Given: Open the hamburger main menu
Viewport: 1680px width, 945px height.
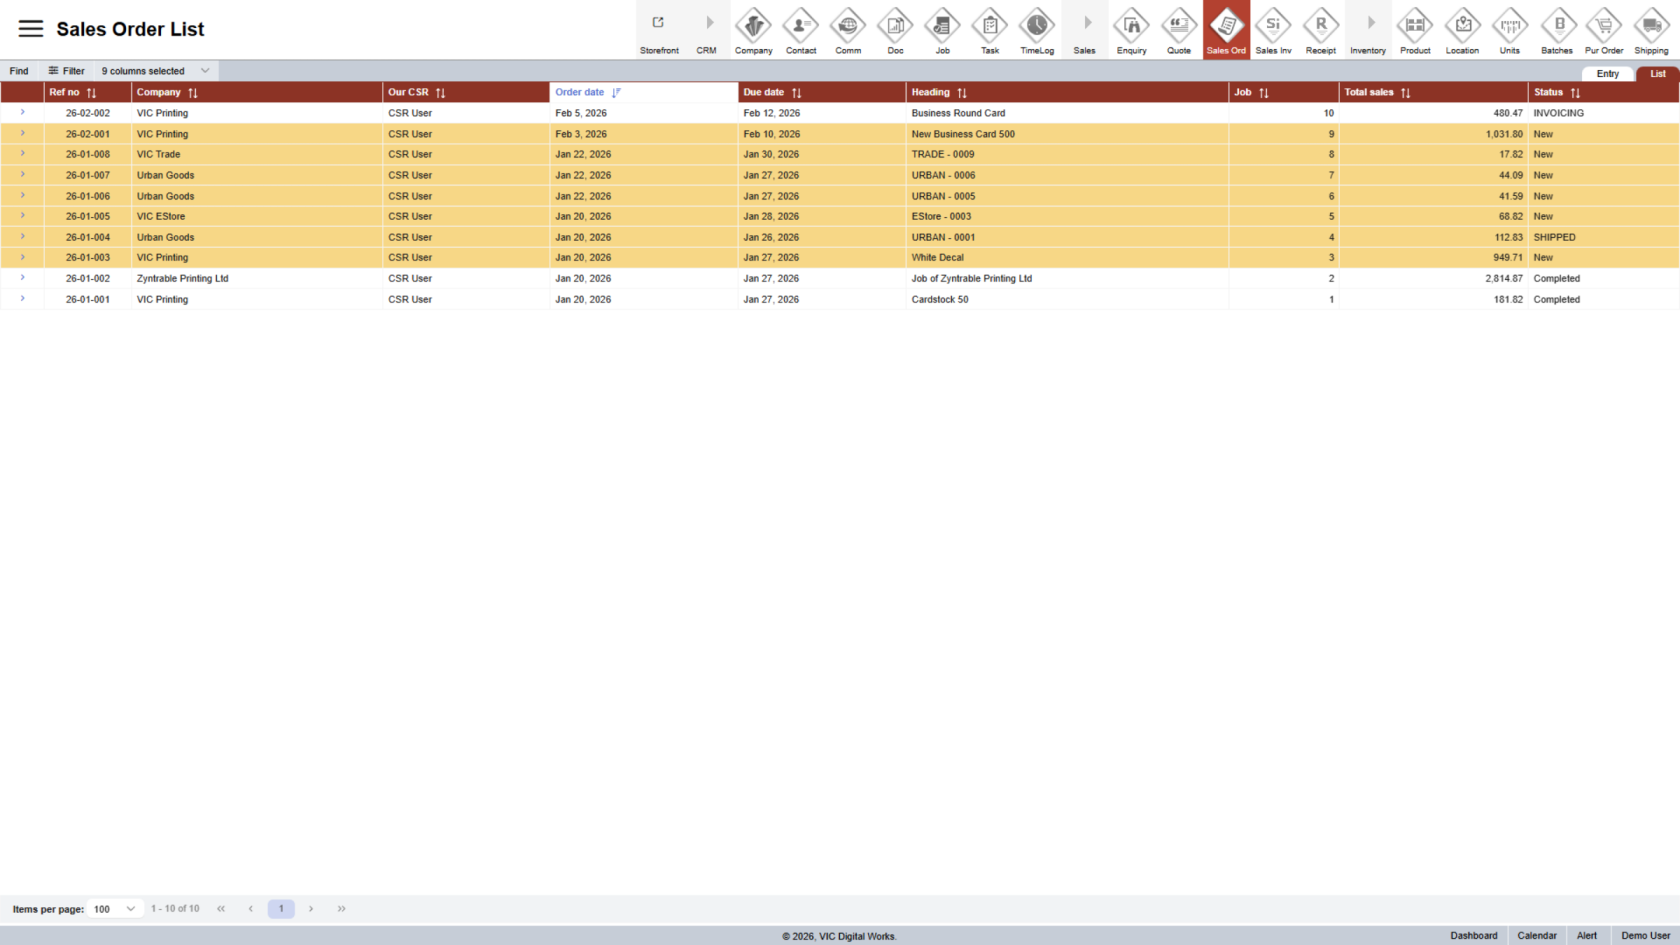Looking at the screenshot, I should tap(31, 29).
